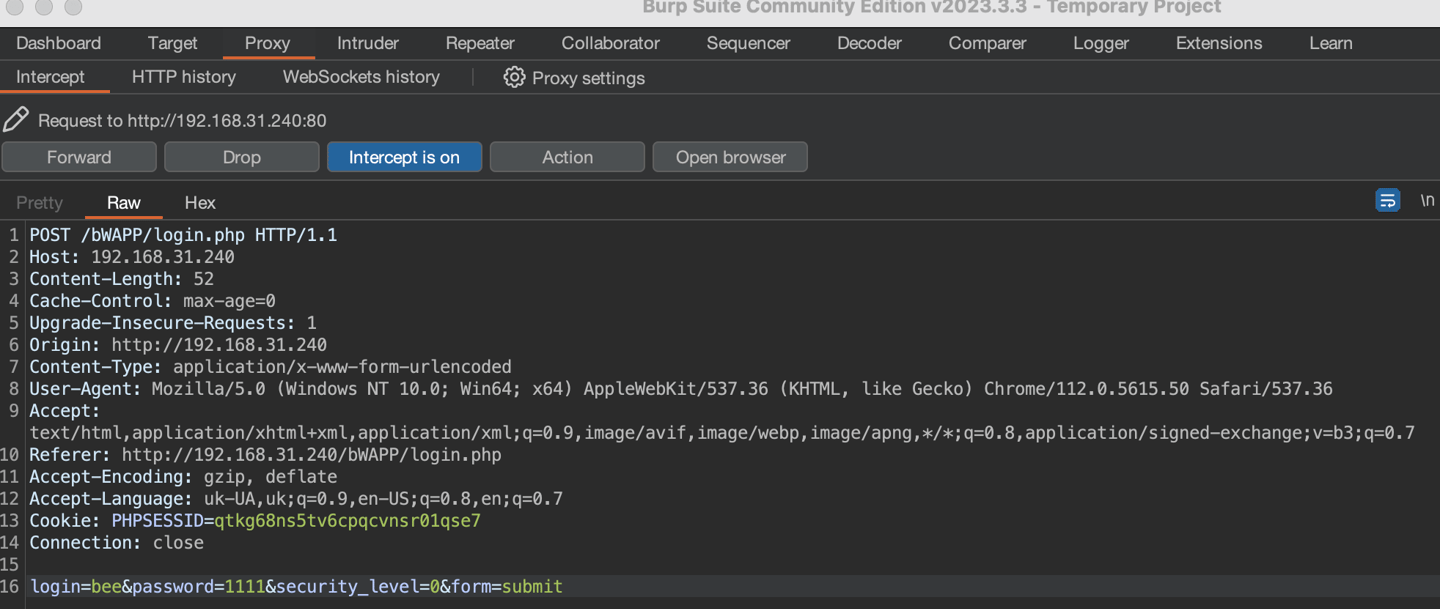Click the login=bee&password=1111 body line
Screen dimensions: 1440x609
coord(297,587)
